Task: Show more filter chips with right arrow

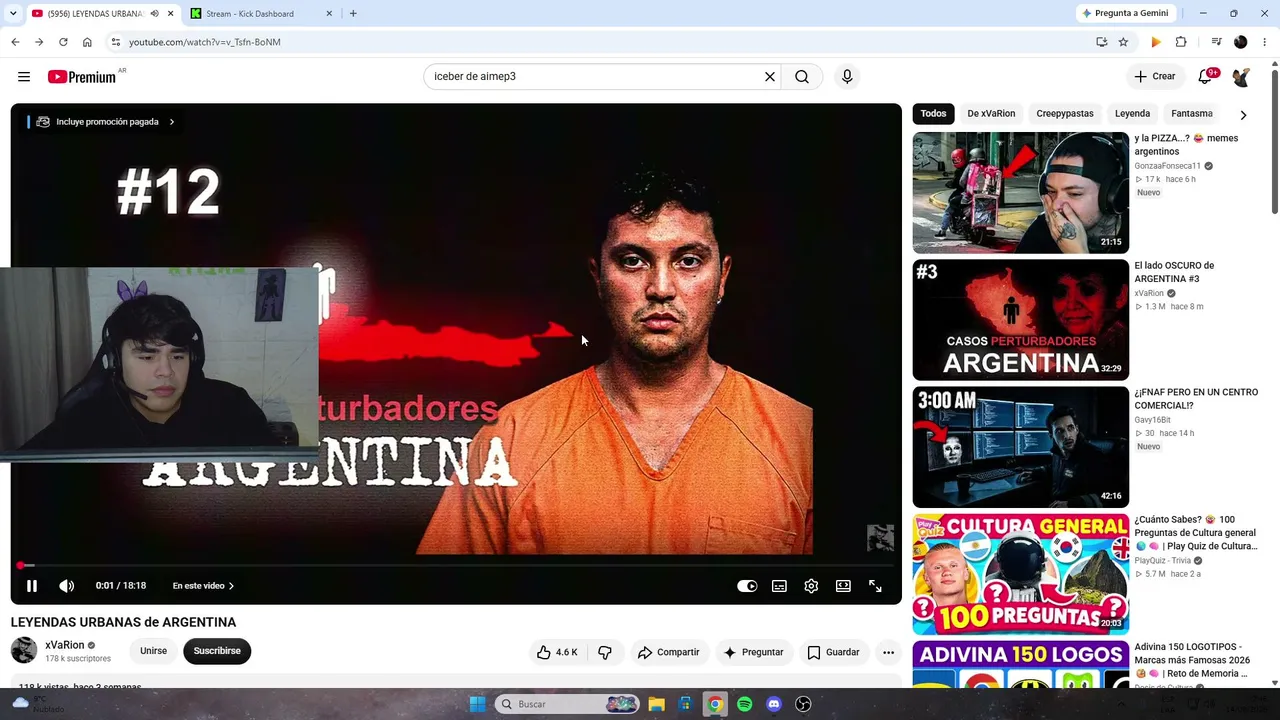Action: click(1243, 115)
